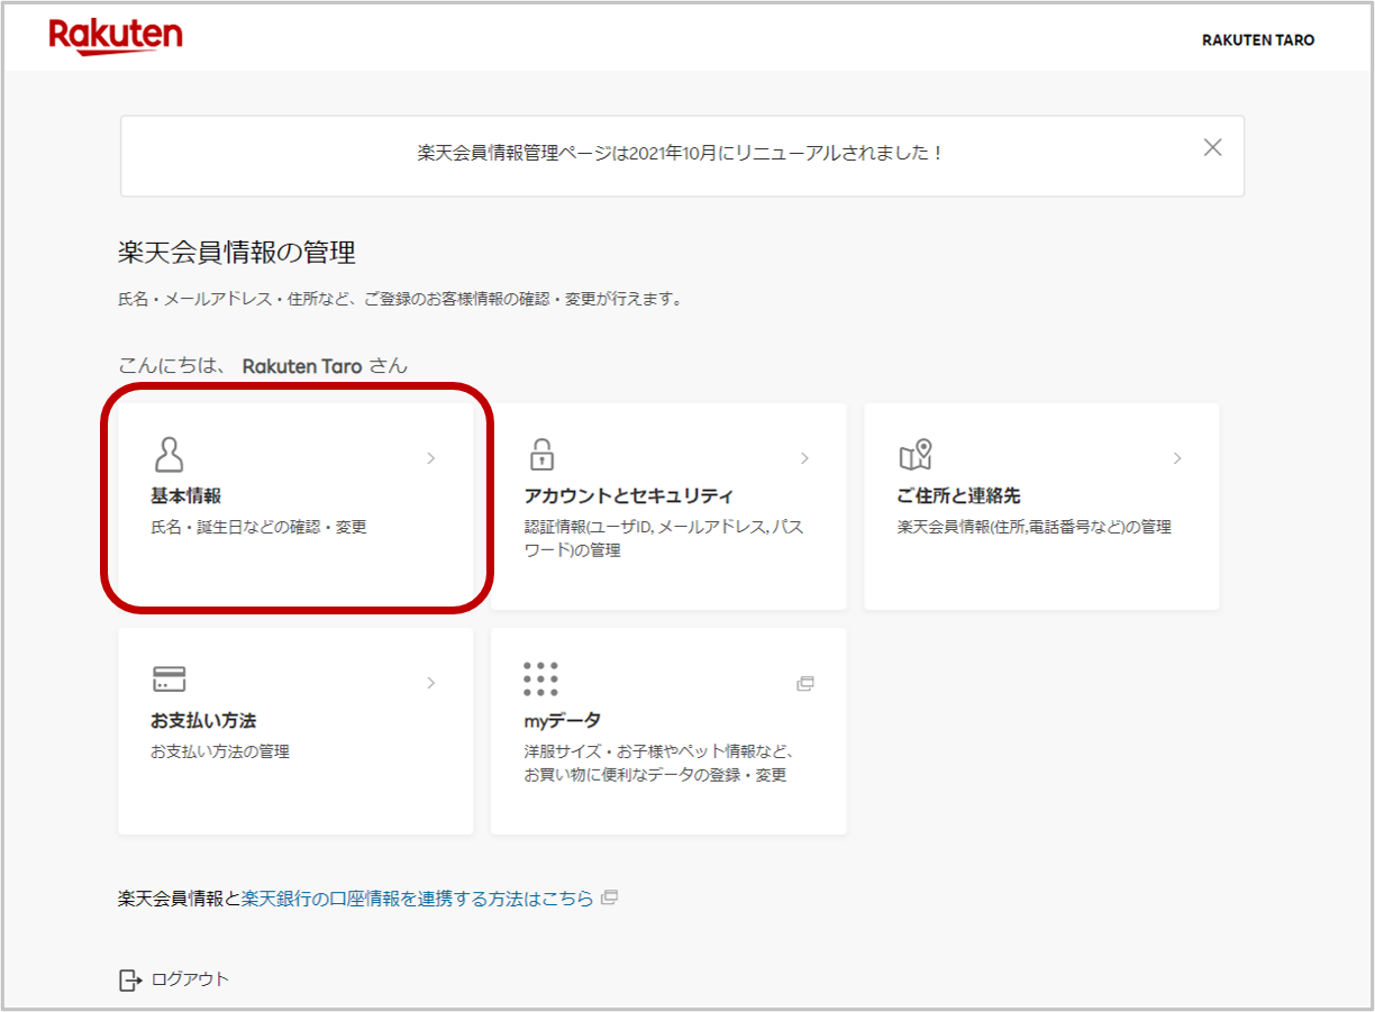Click the chevron on アカウントとセキュリティ card

(805, 458)
